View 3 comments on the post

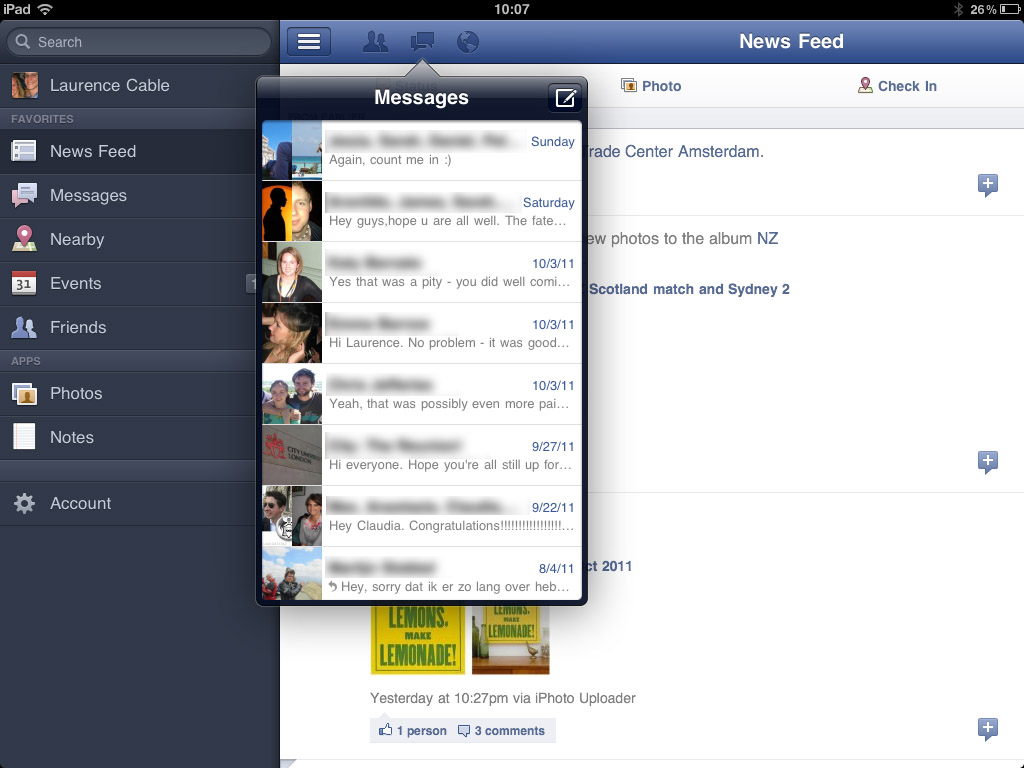[x=509, y=731]
